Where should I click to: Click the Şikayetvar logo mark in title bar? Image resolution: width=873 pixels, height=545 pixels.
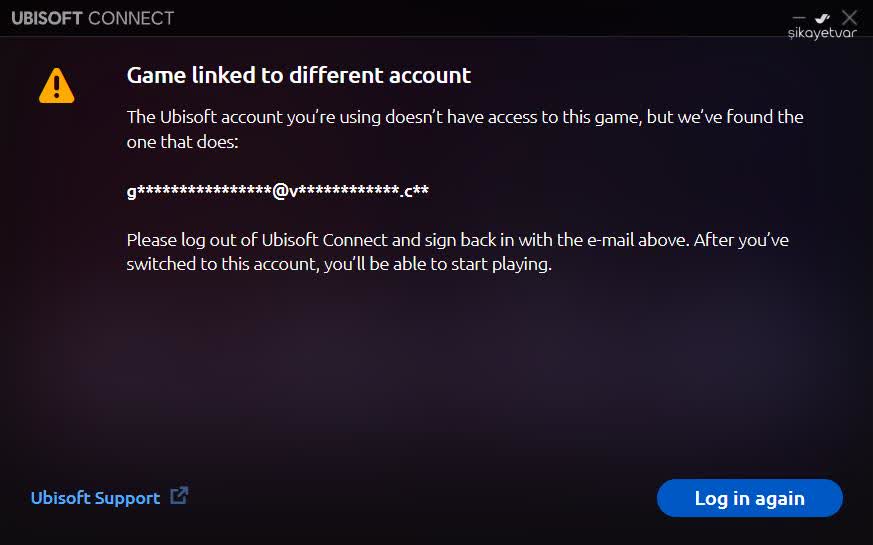tap(823, 17)
